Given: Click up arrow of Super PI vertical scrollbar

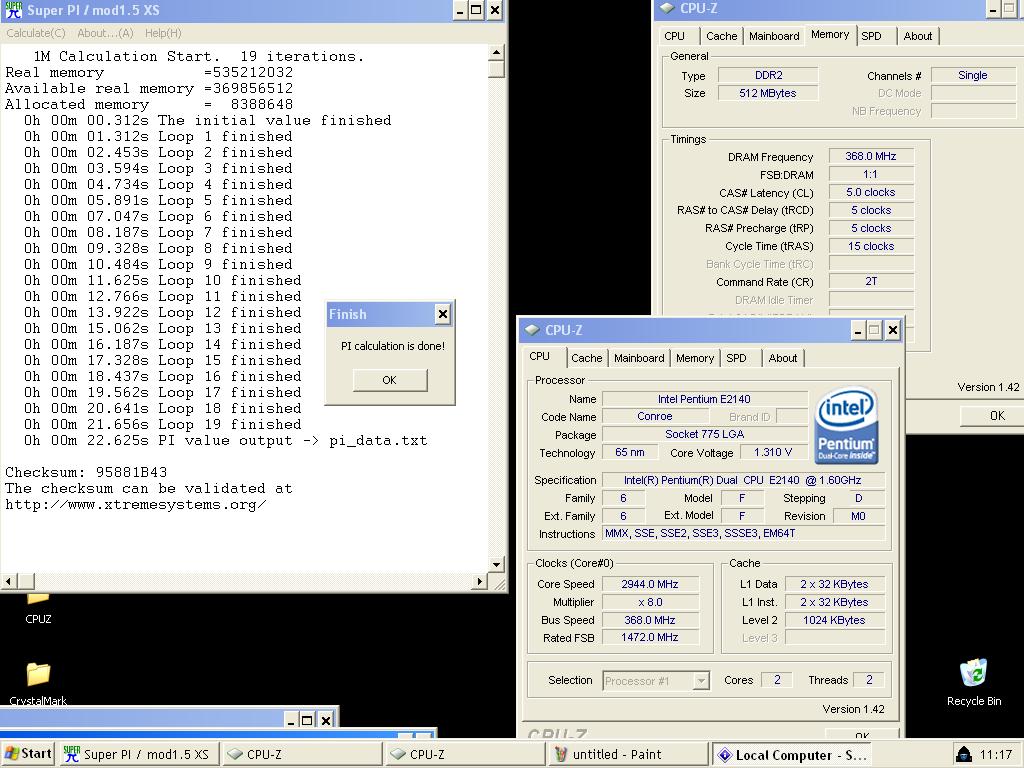Looking at the screenshot, I should coord(496,52).
